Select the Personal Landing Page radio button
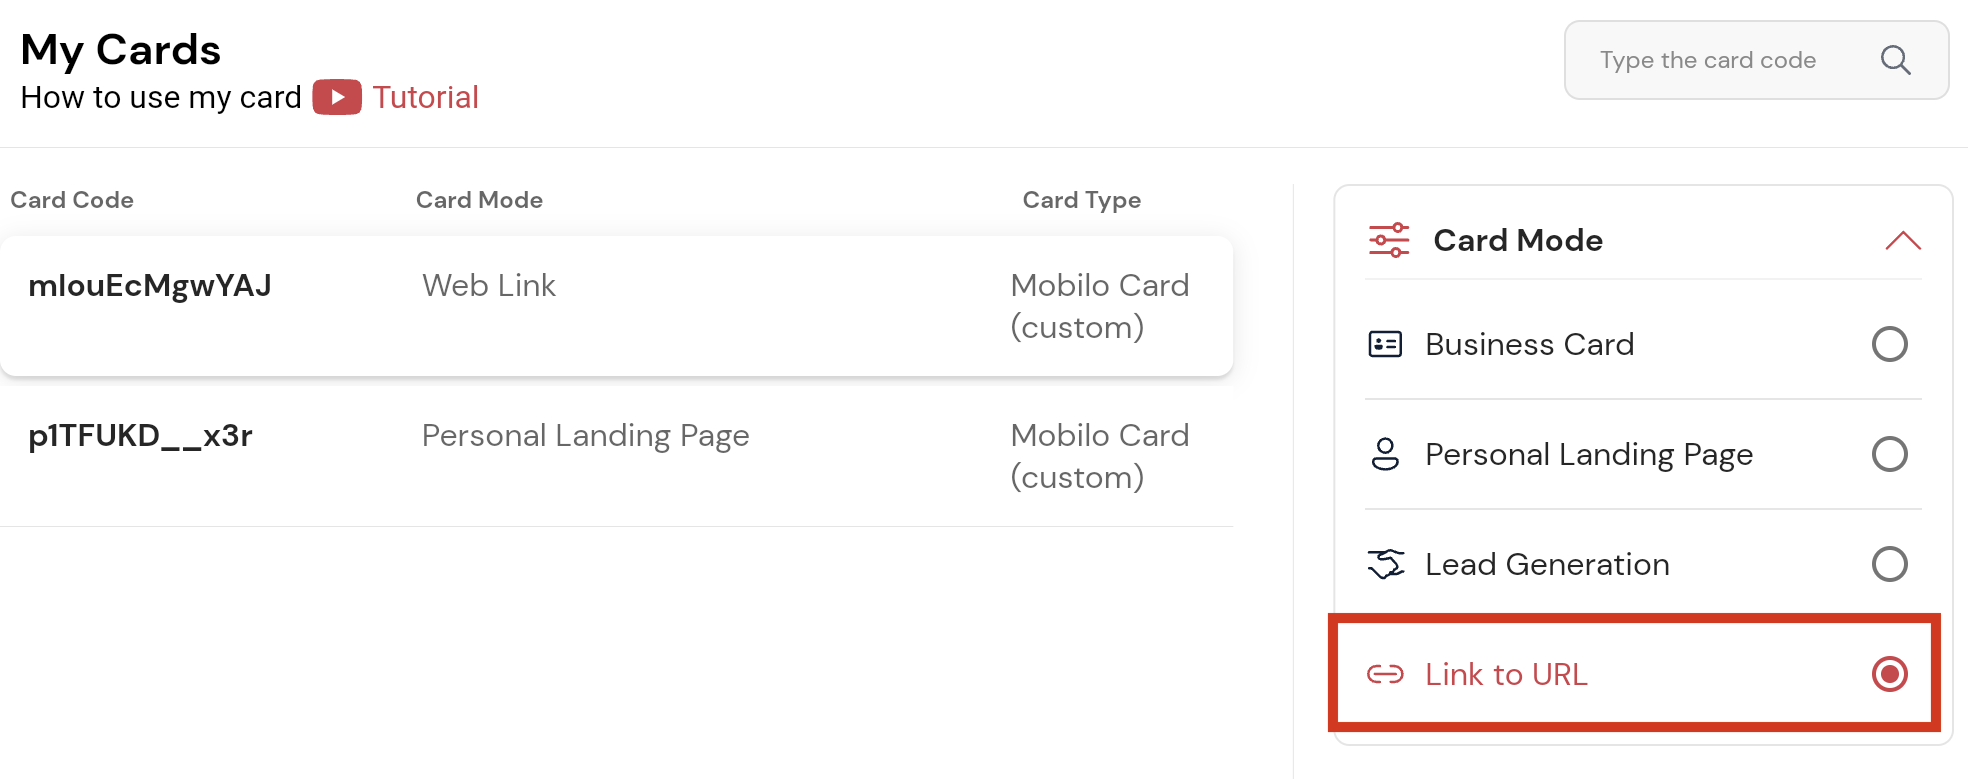The width and height of the screenshot is (1968, 779). (1889, 454)
